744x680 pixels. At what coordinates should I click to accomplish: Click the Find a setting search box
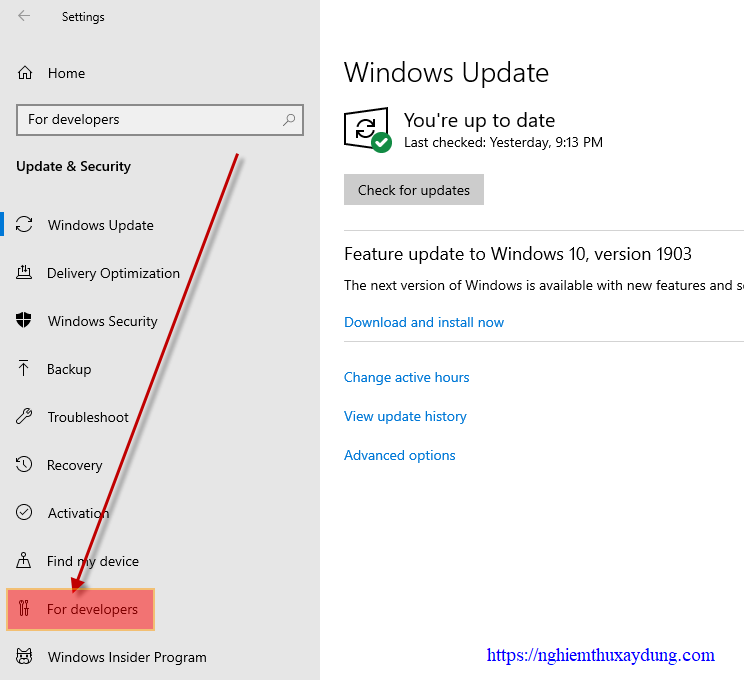(160, 120)
